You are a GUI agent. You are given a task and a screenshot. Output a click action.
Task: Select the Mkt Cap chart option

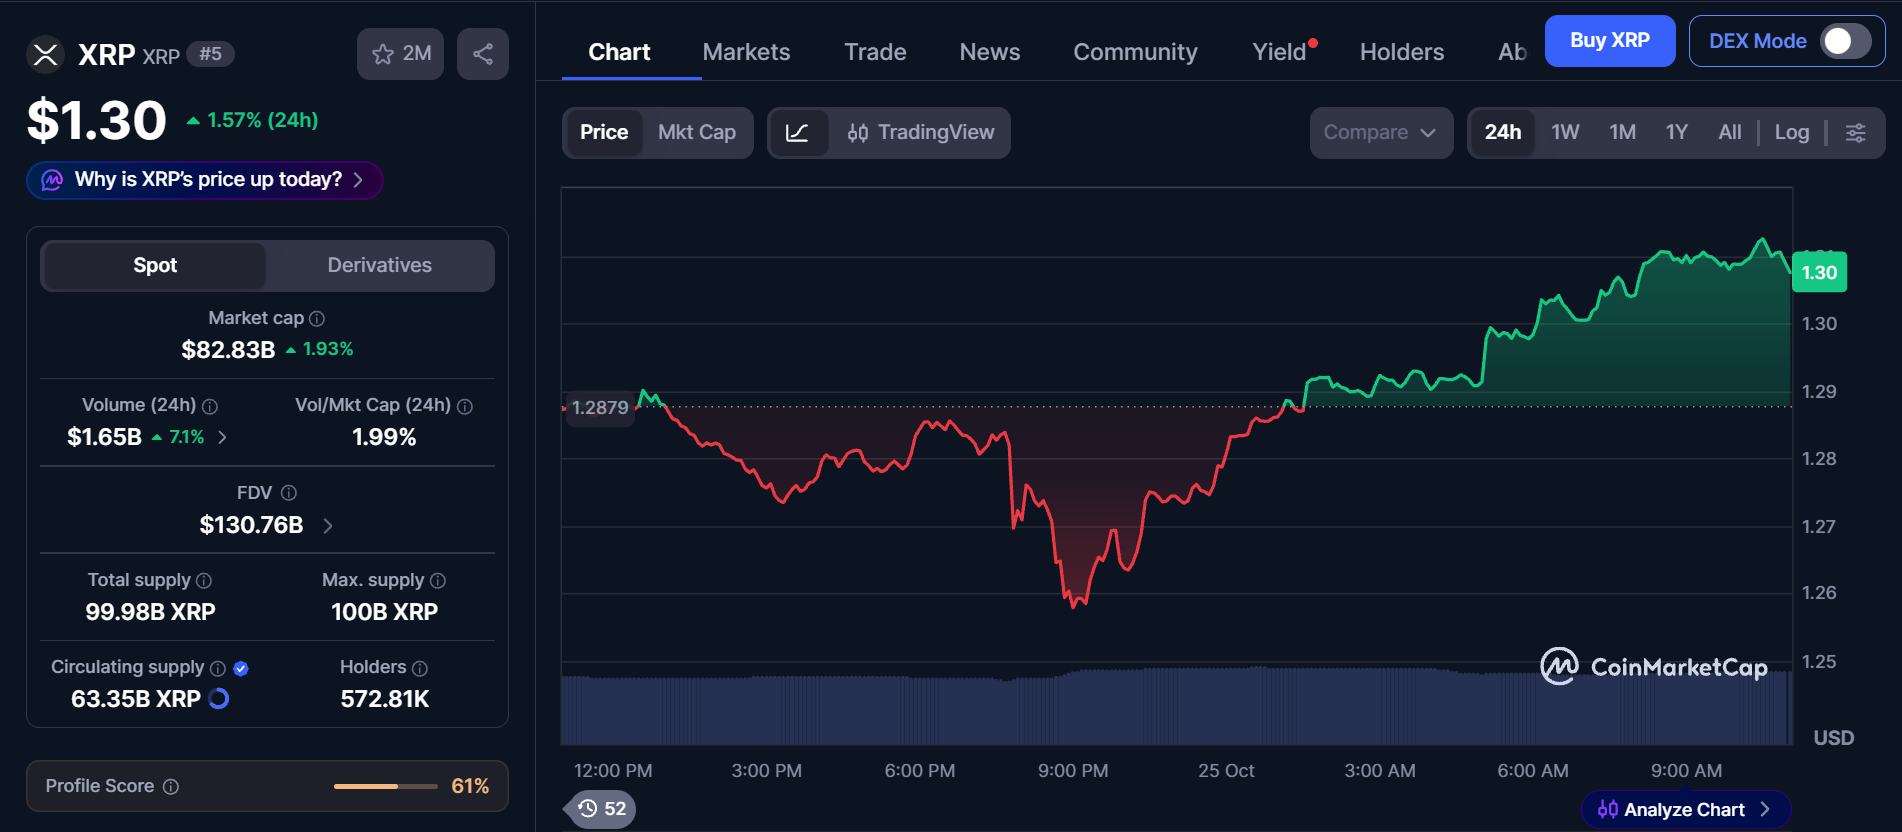click(x=697, y=133)
